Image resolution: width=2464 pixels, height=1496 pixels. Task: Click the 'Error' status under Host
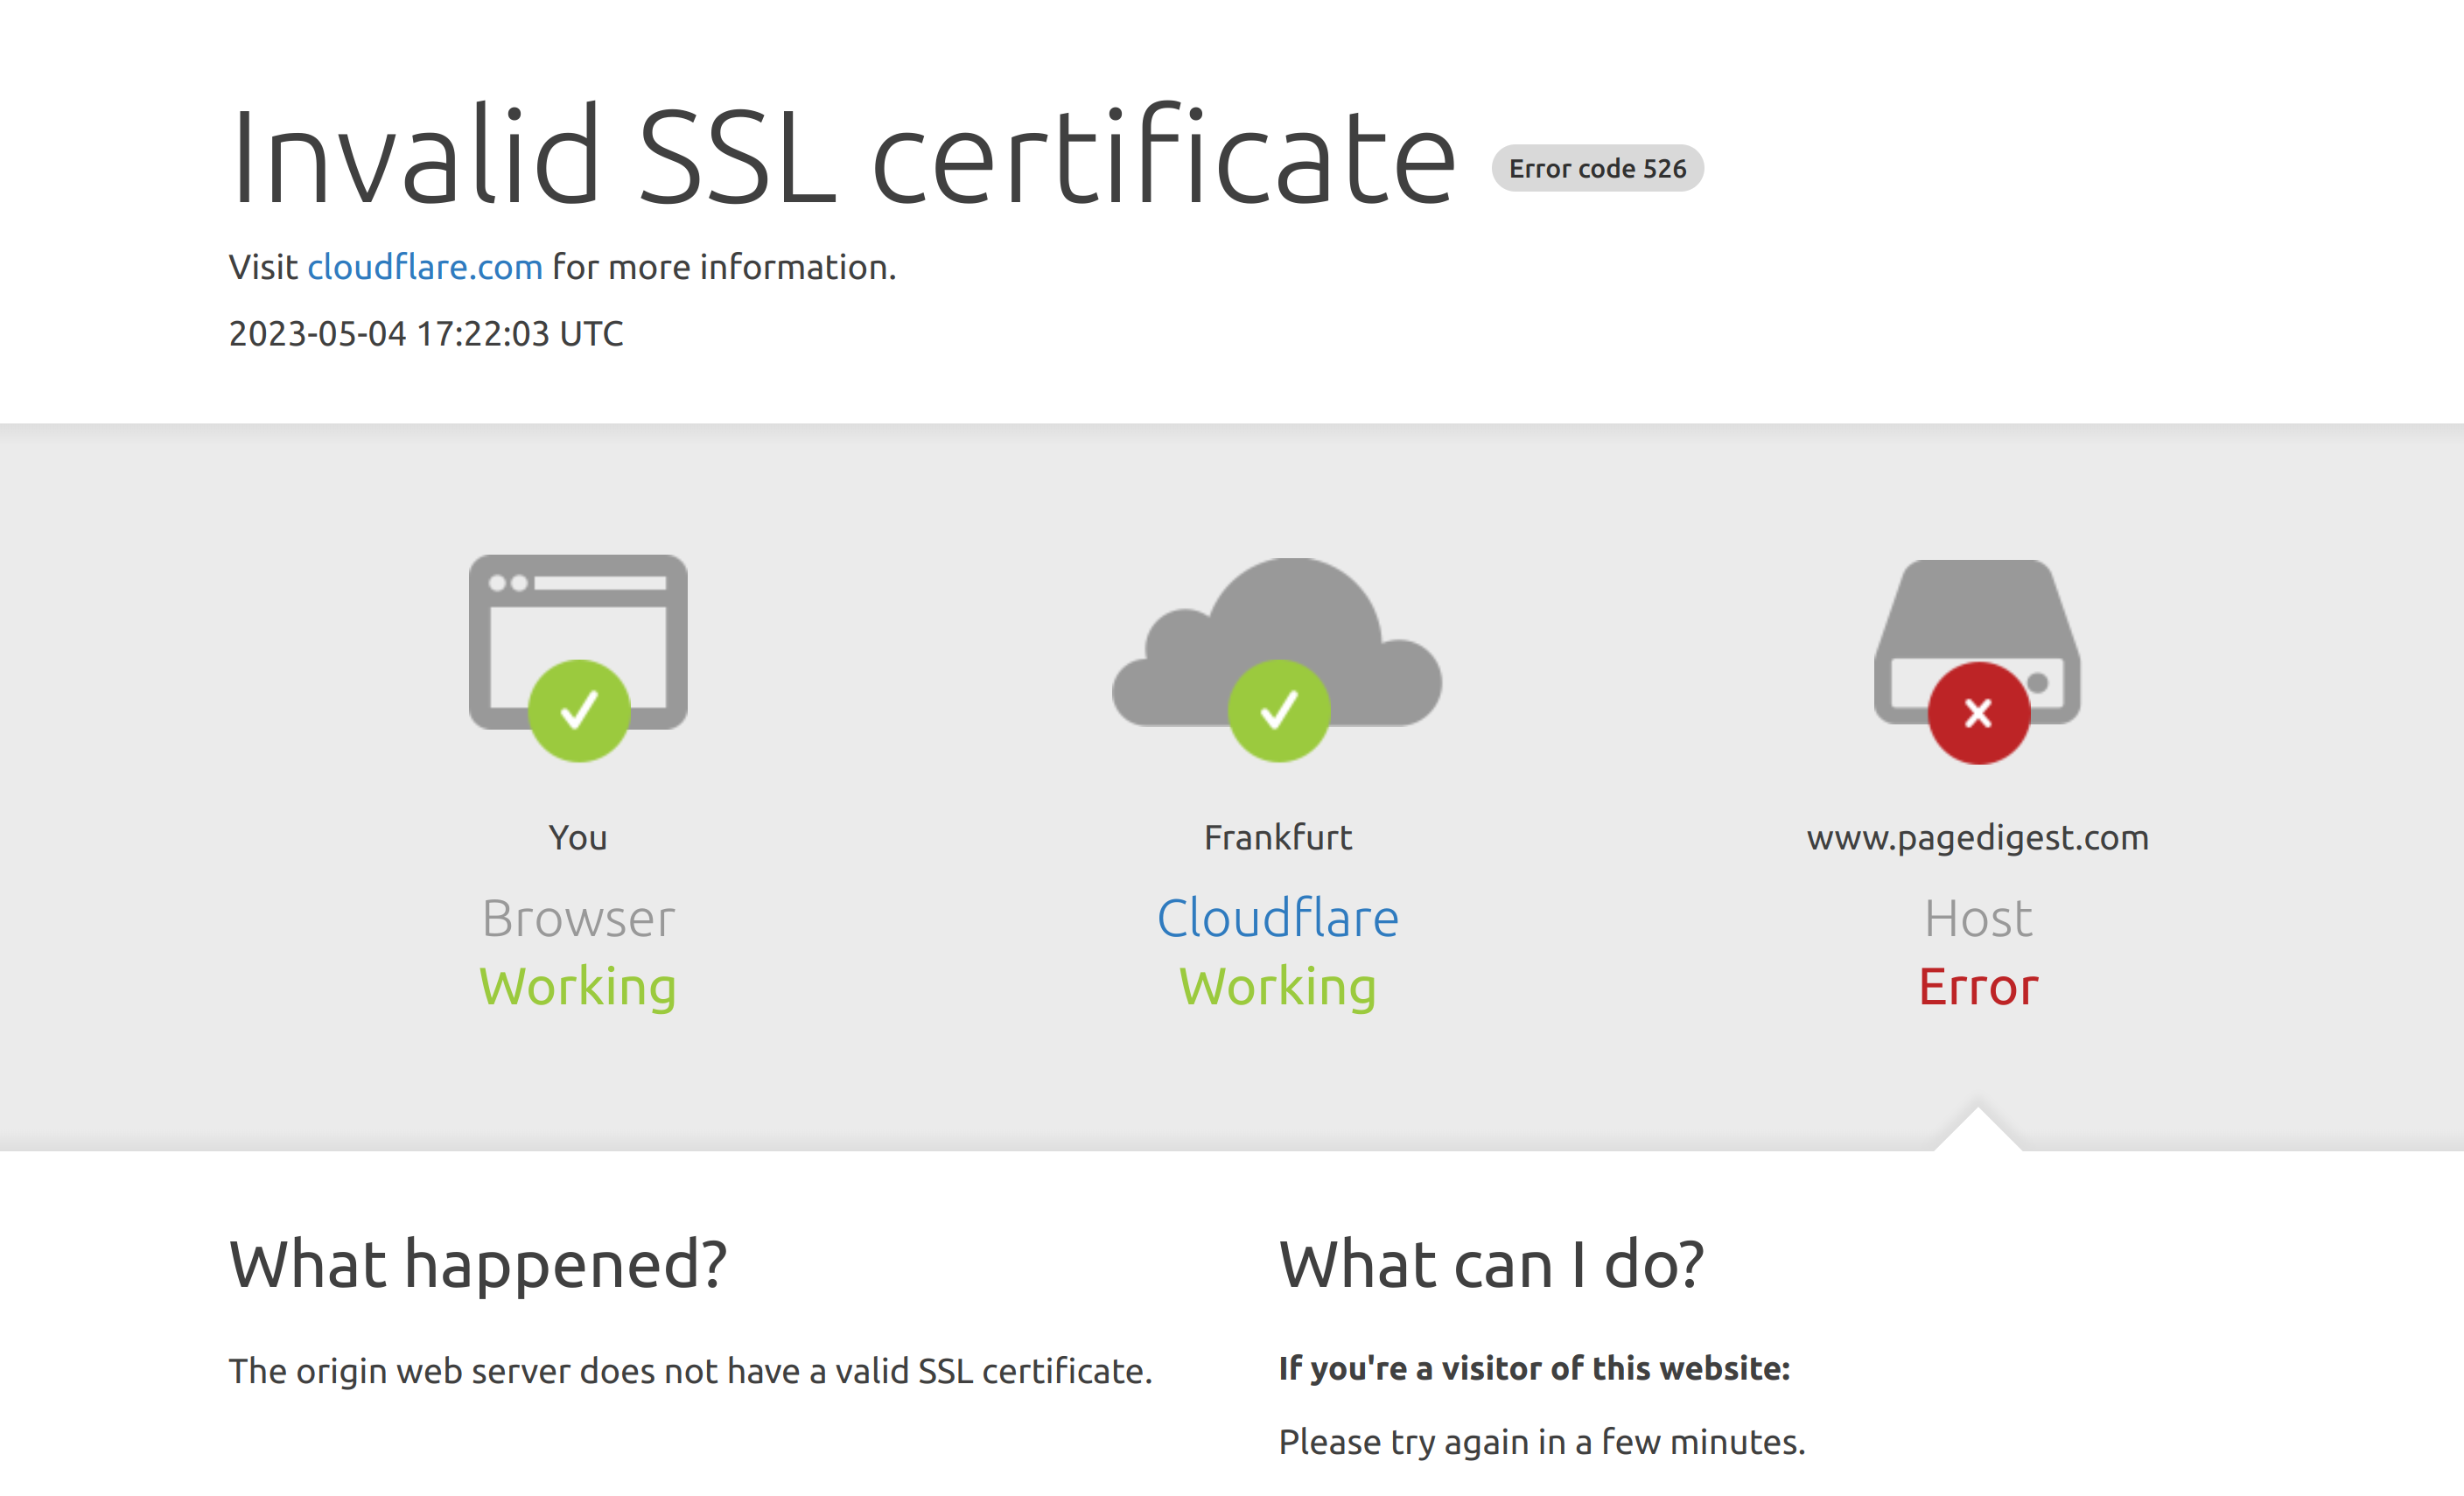tap(1977, 986)
